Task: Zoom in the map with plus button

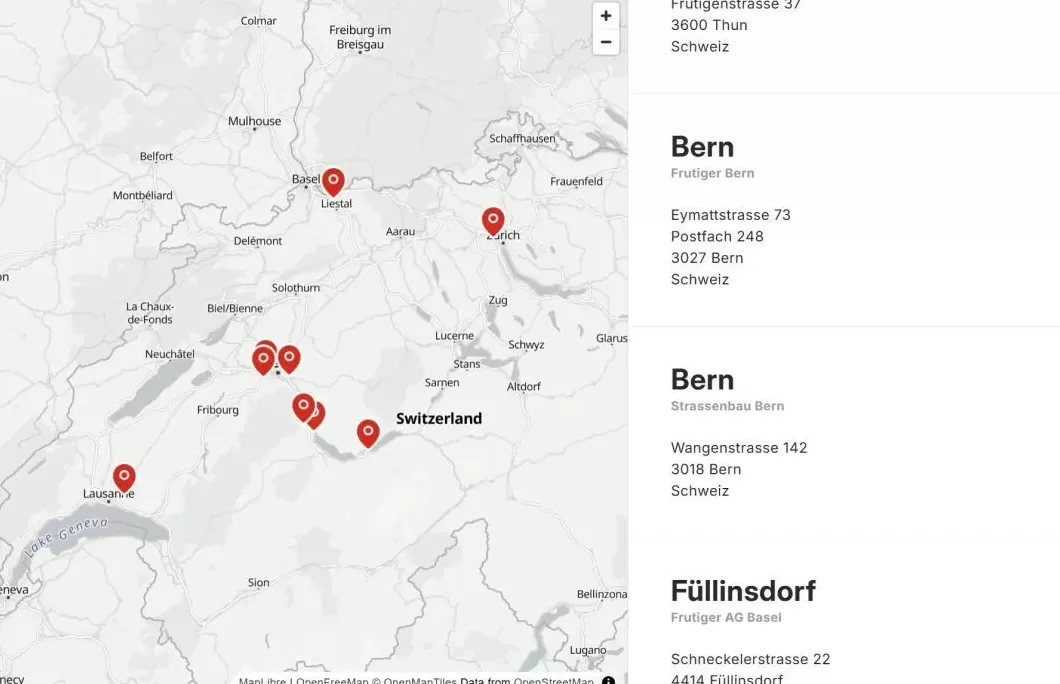Action: (x=605, y=16)
